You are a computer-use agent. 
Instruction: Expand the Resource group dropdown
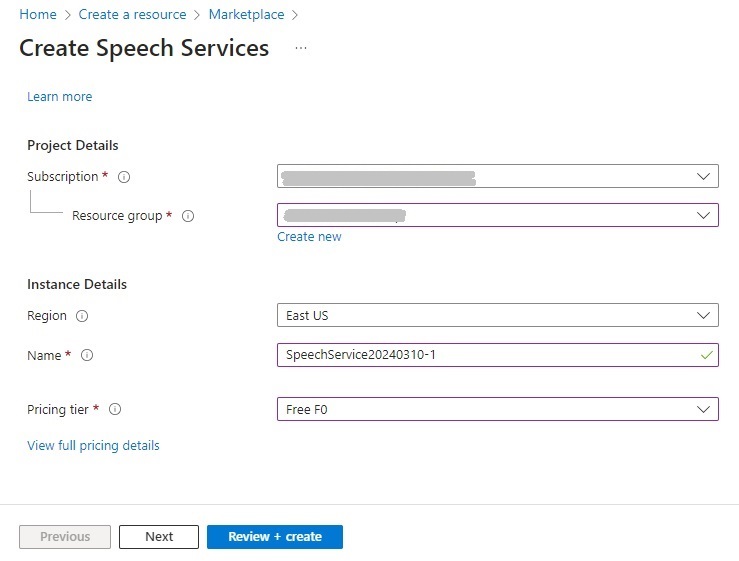pyautogui.click(x=497, y=215)
